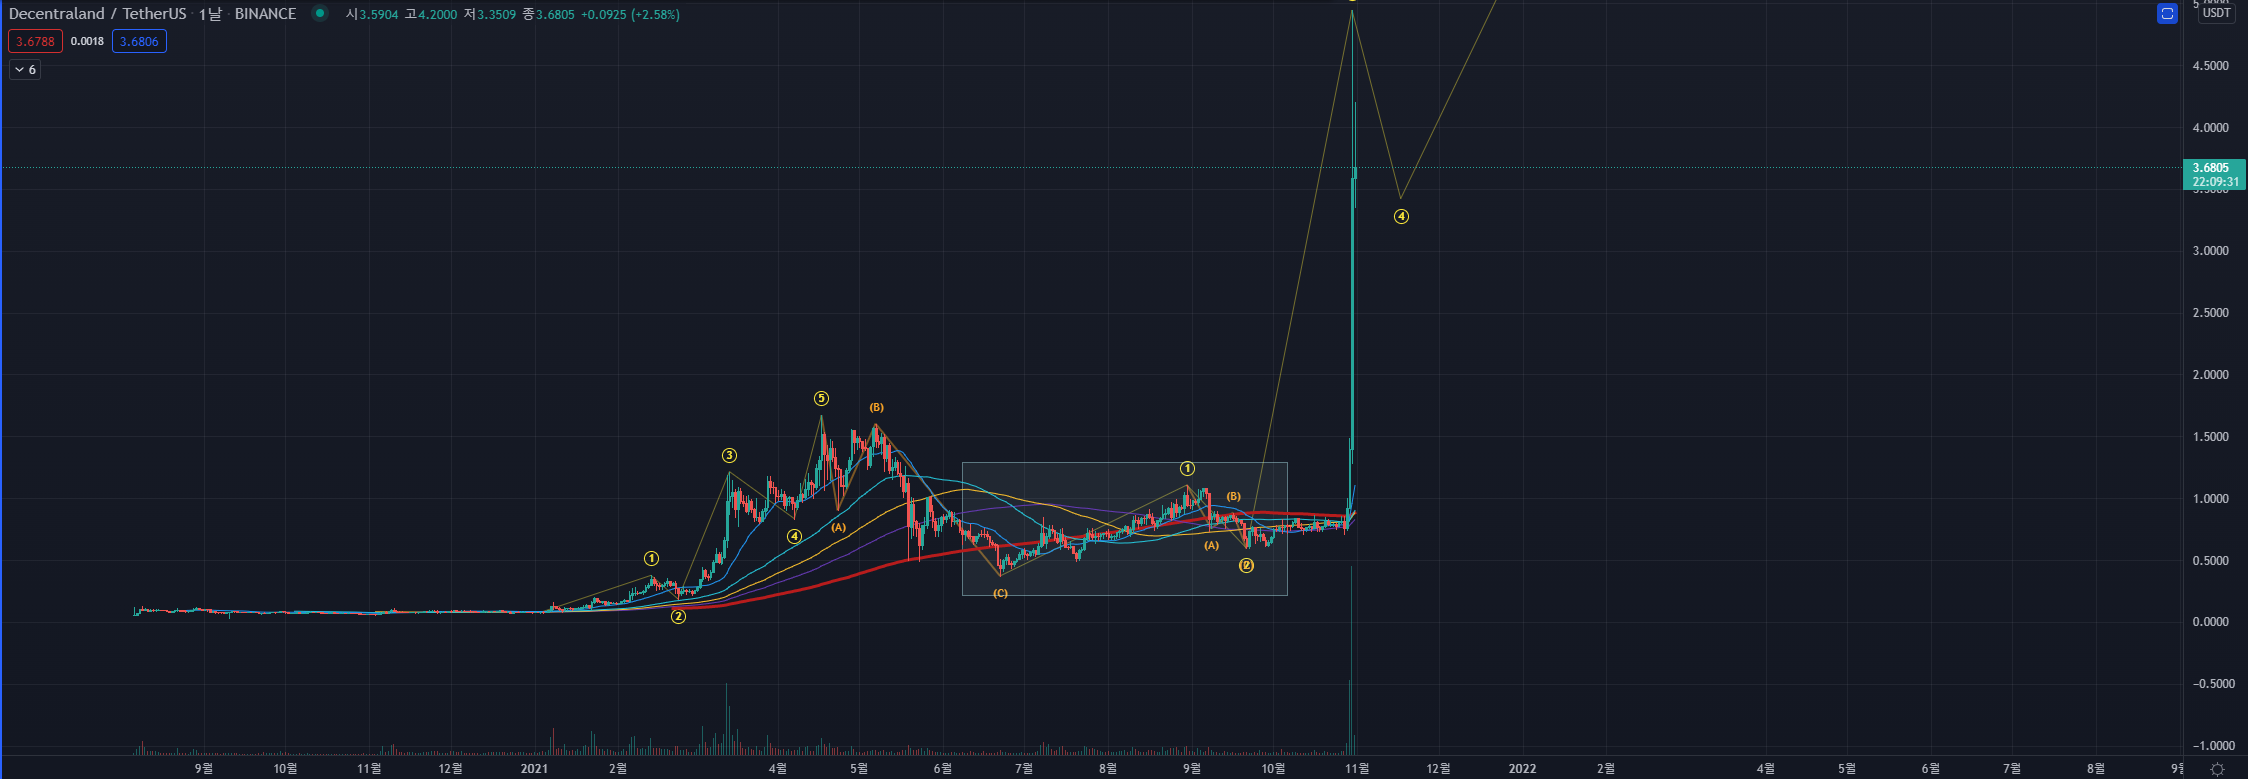The image size is (2248, 779).
Task: Click the green market status dot
Action: click(319, 14)
